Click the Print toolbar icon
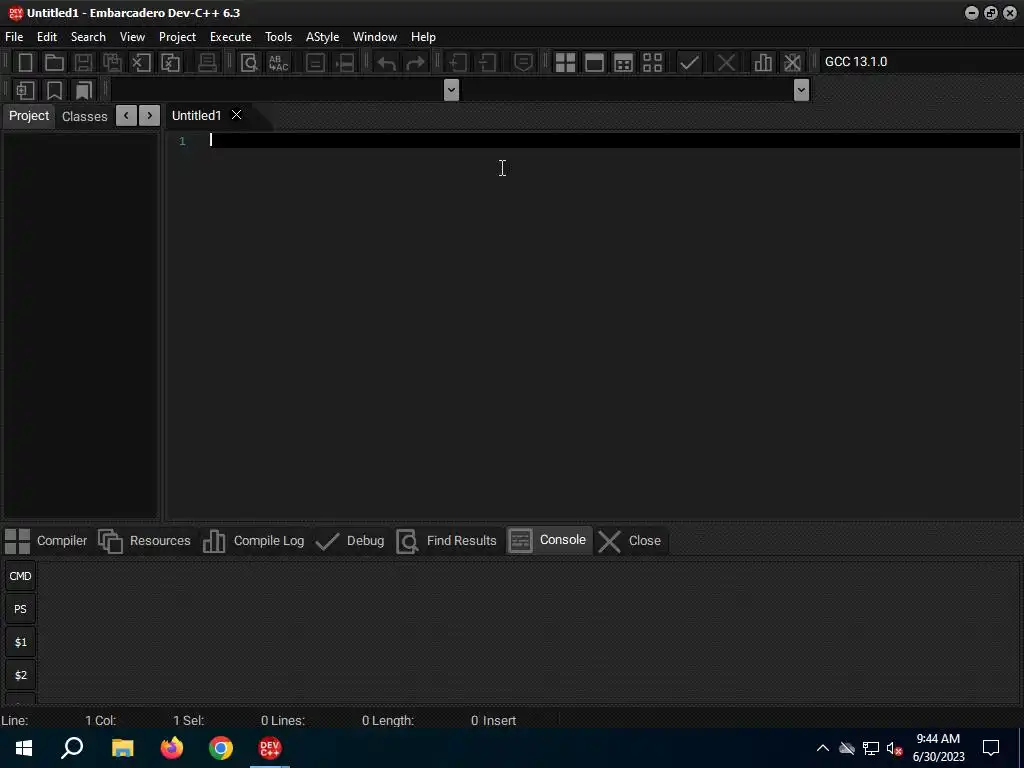 [207, 63]
